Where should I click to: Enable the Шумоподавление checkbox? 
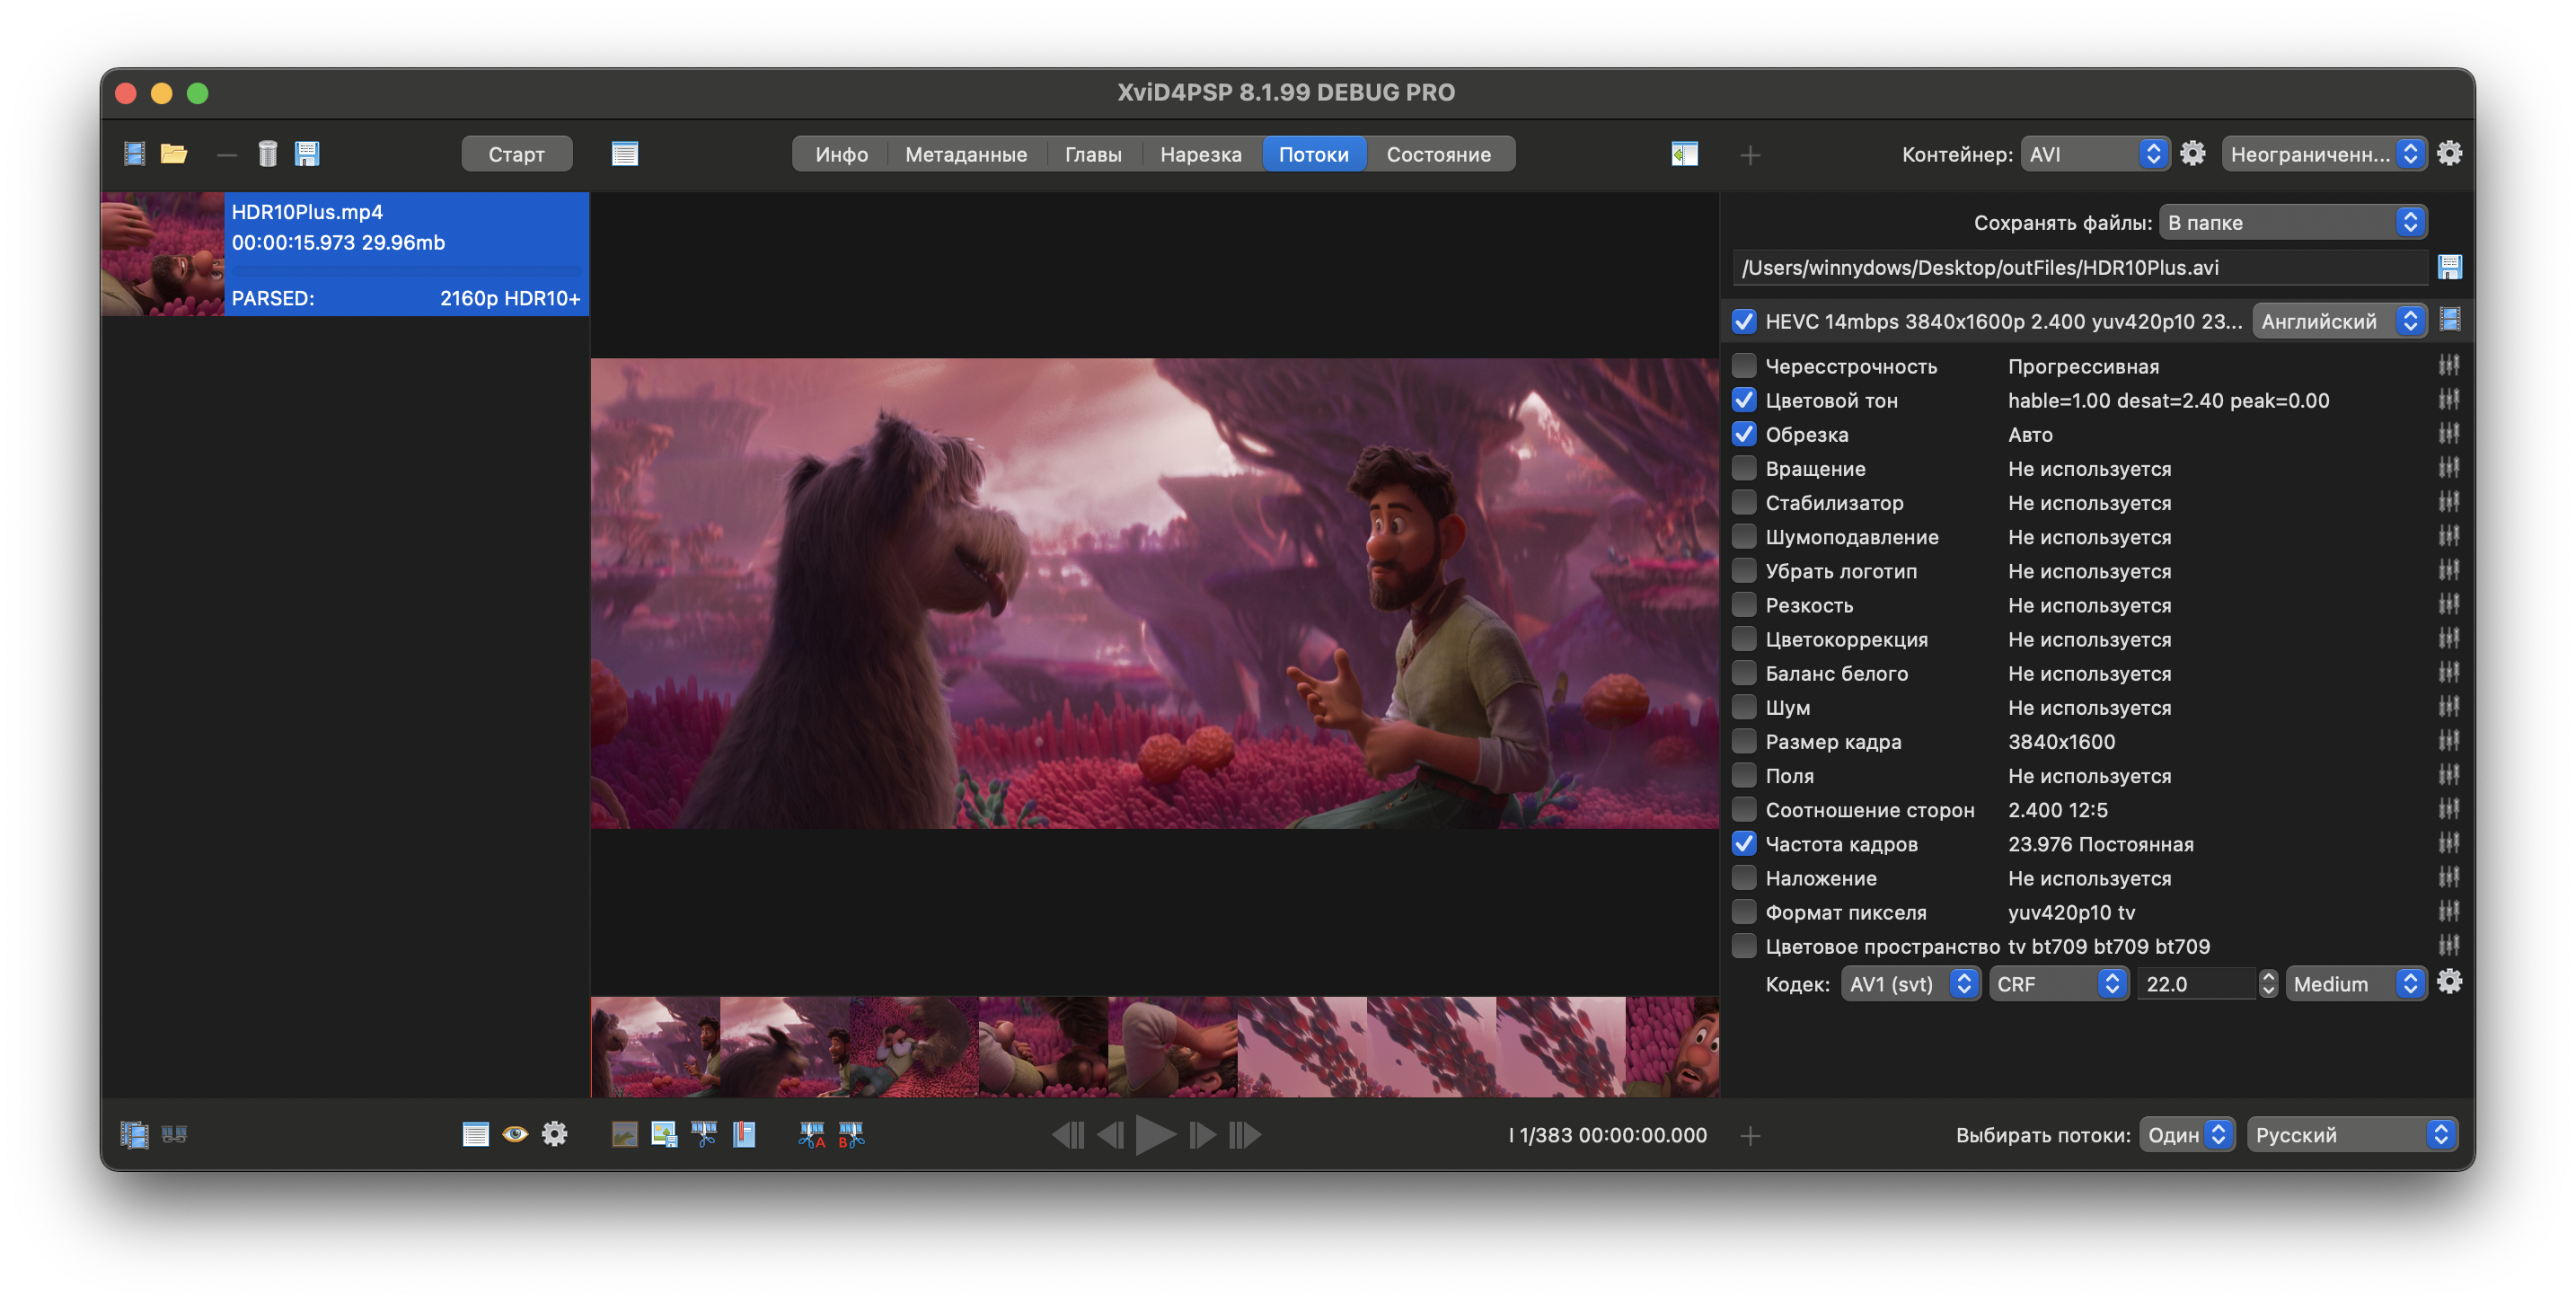click(x=1744, y=535)
